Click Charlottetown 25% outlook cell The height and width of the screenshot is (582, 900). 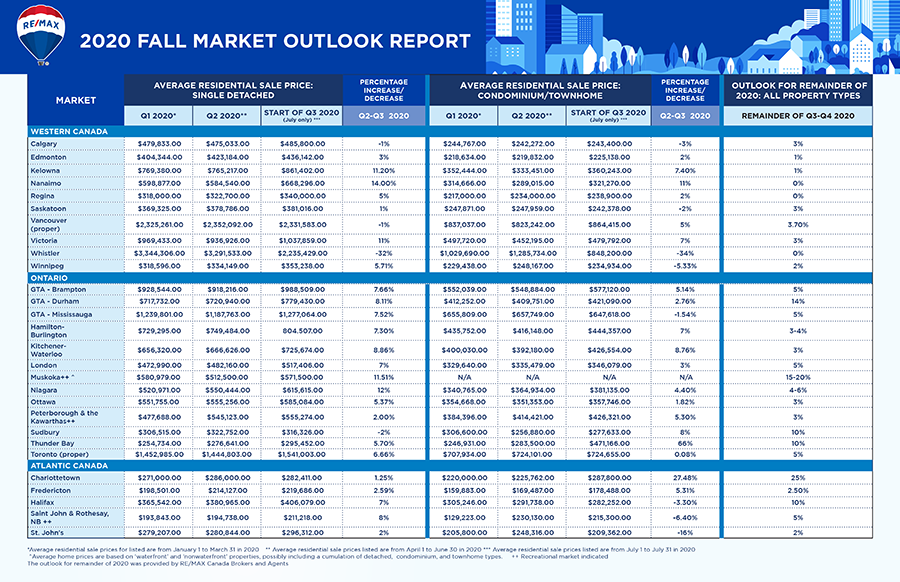(x=798, y=478)
